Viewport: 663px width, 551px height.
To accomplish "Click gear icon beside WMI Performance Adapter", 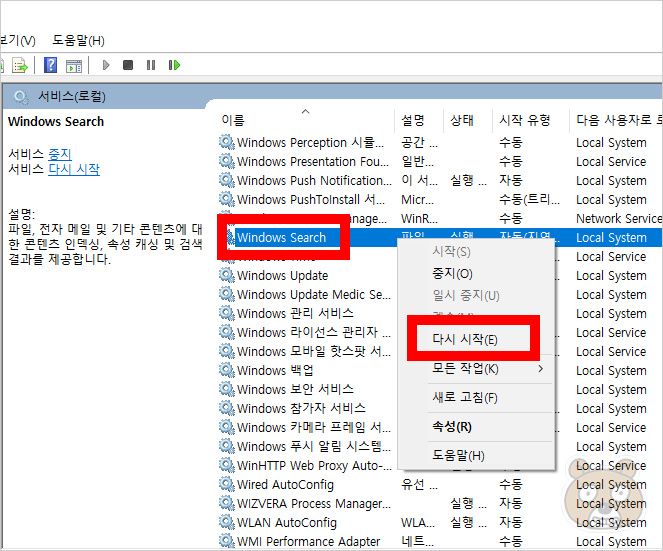I will 227,542.
